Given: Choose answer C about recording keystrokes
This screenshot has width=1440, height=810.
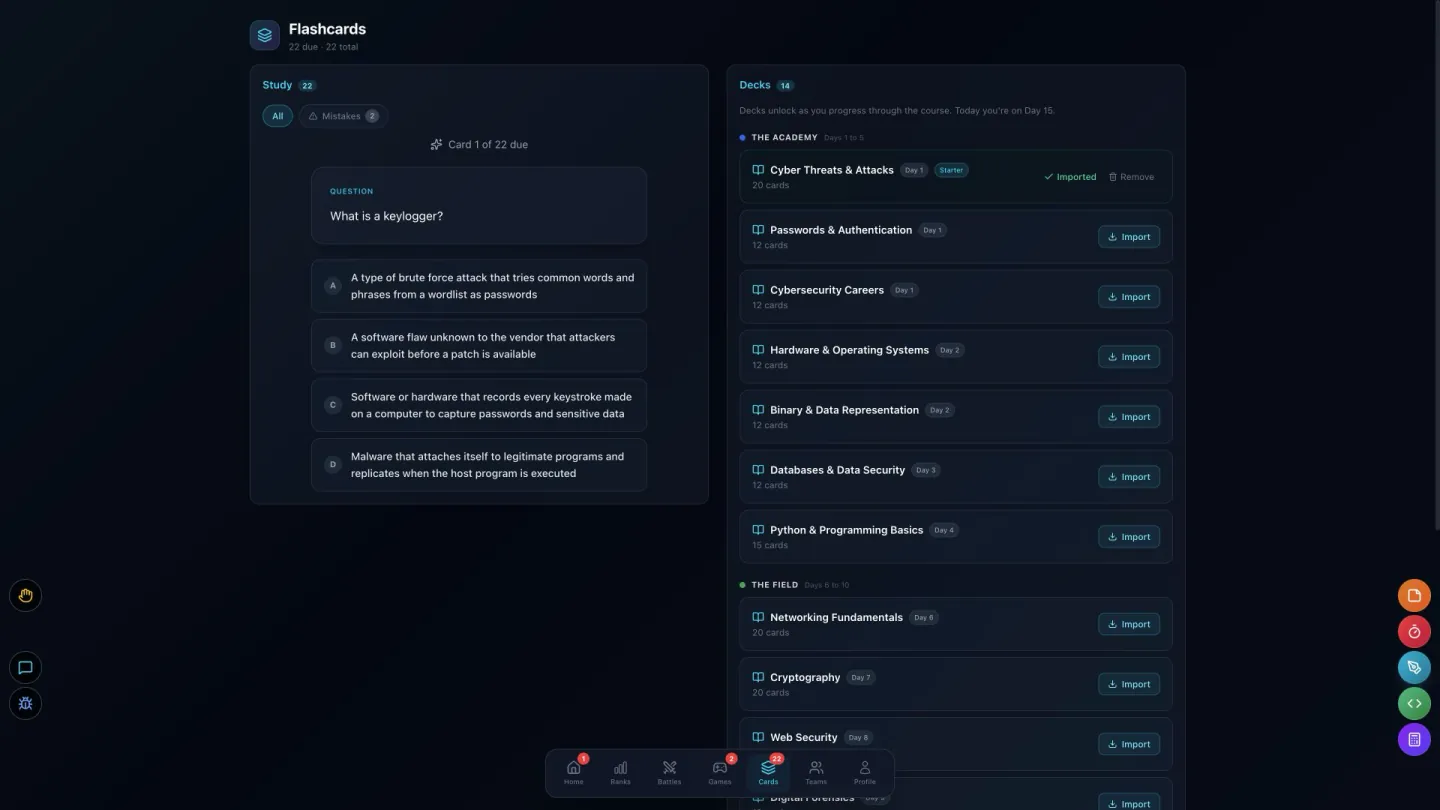Looking at the screenshot, I should pyautogui.click(x=479, y=405).
